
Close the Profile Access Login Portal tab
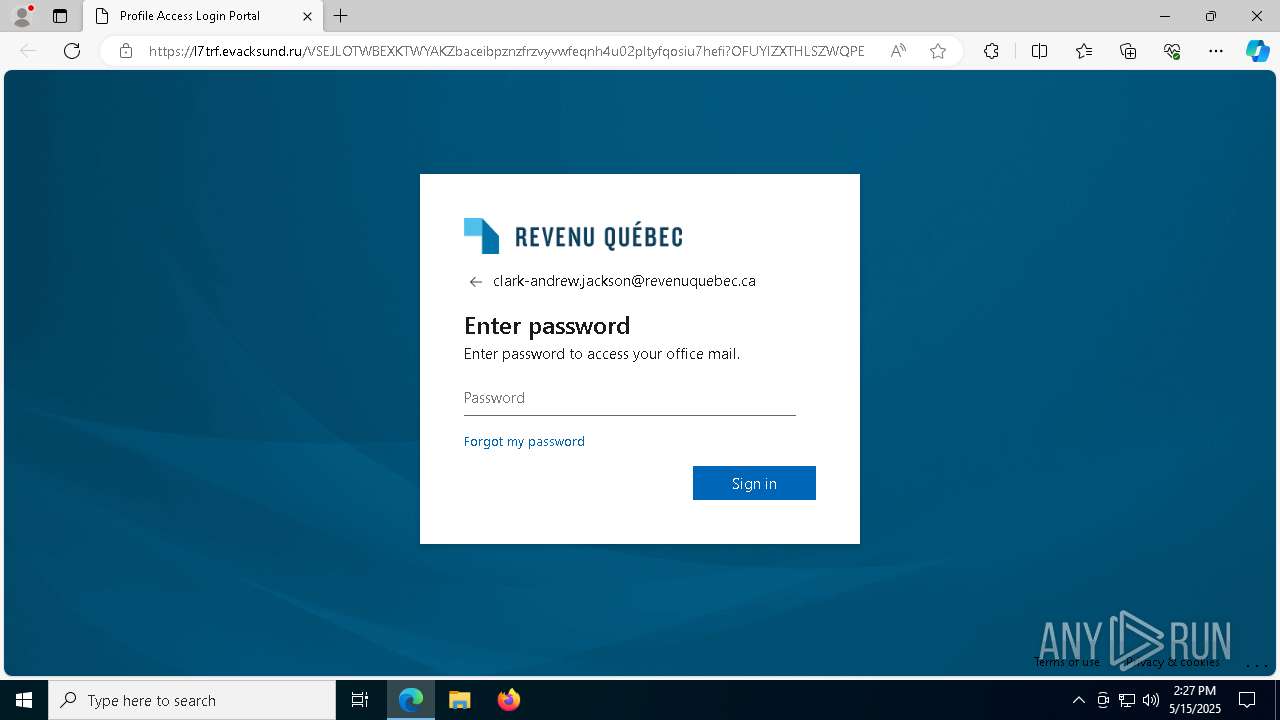(307, 16)
